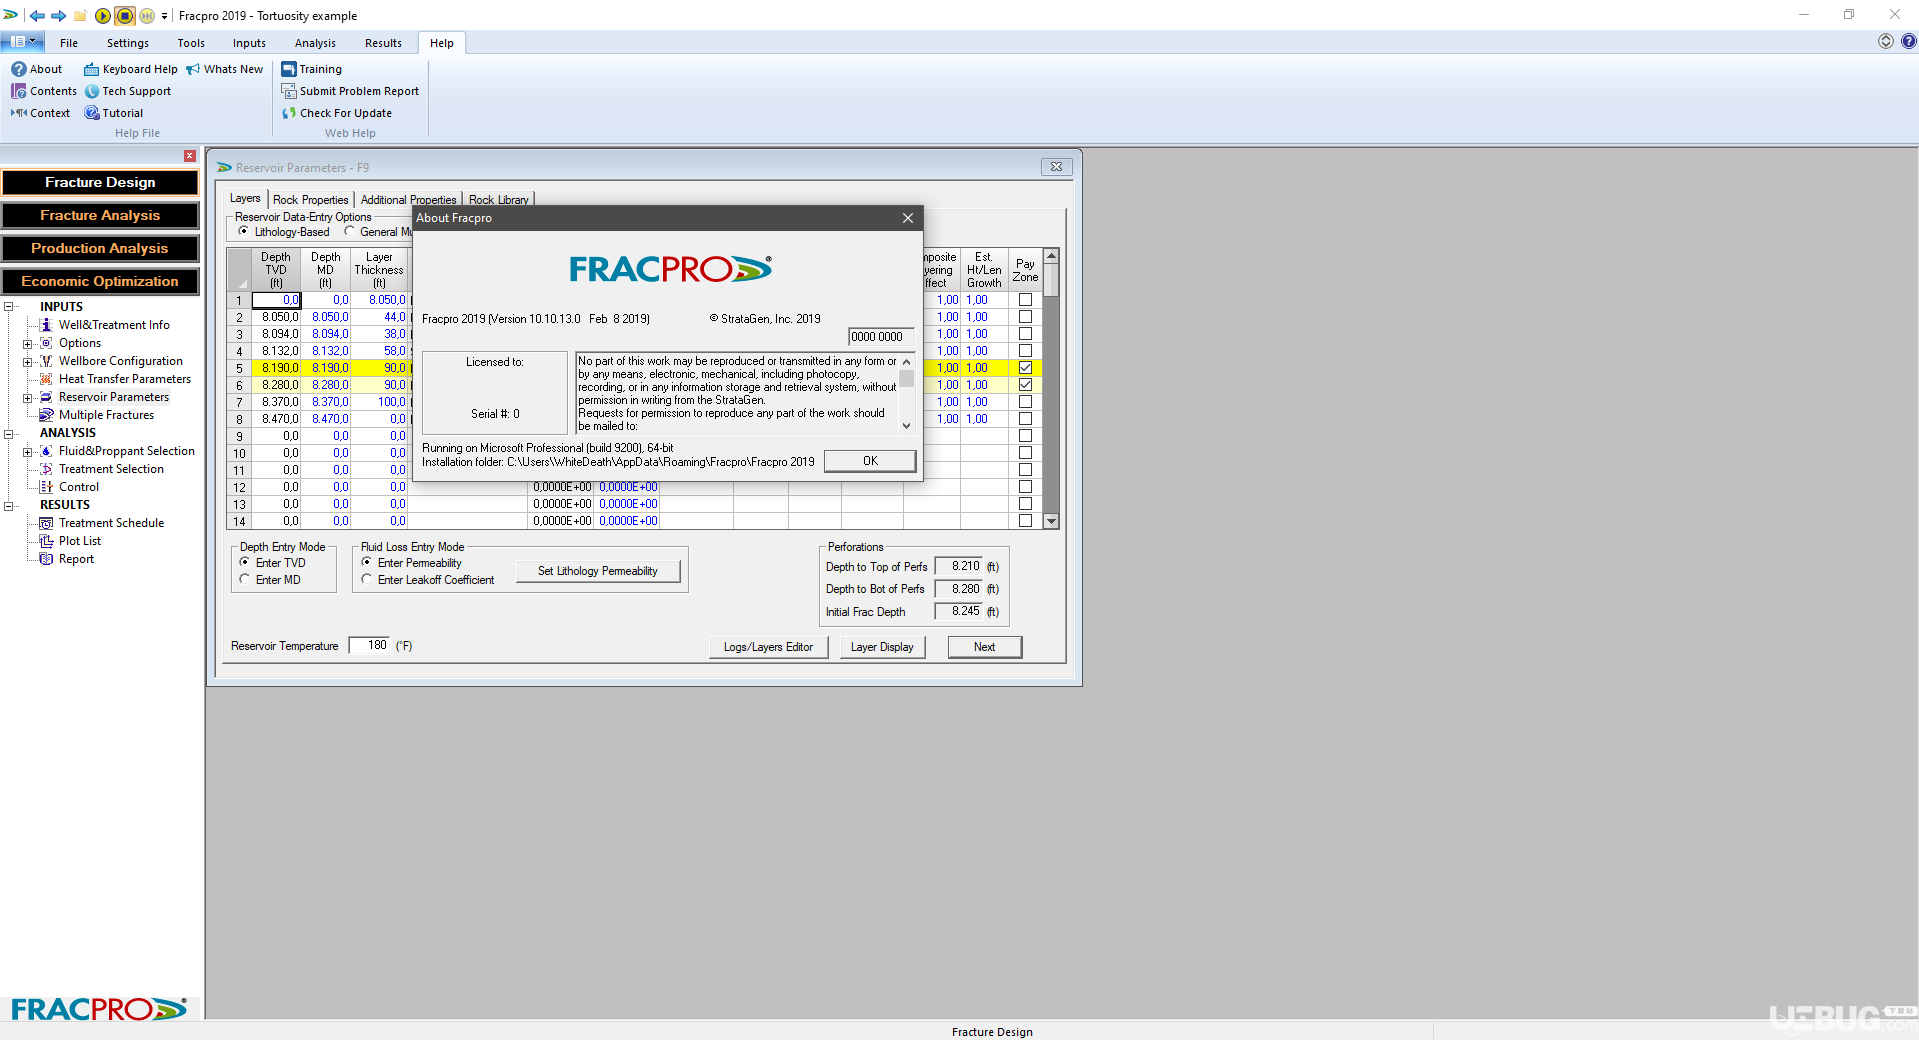Uncheck Pay Zone checkbox for layer row 6
Viewport: 1919px width, 1040px height.
click(x=1025, y=385)
